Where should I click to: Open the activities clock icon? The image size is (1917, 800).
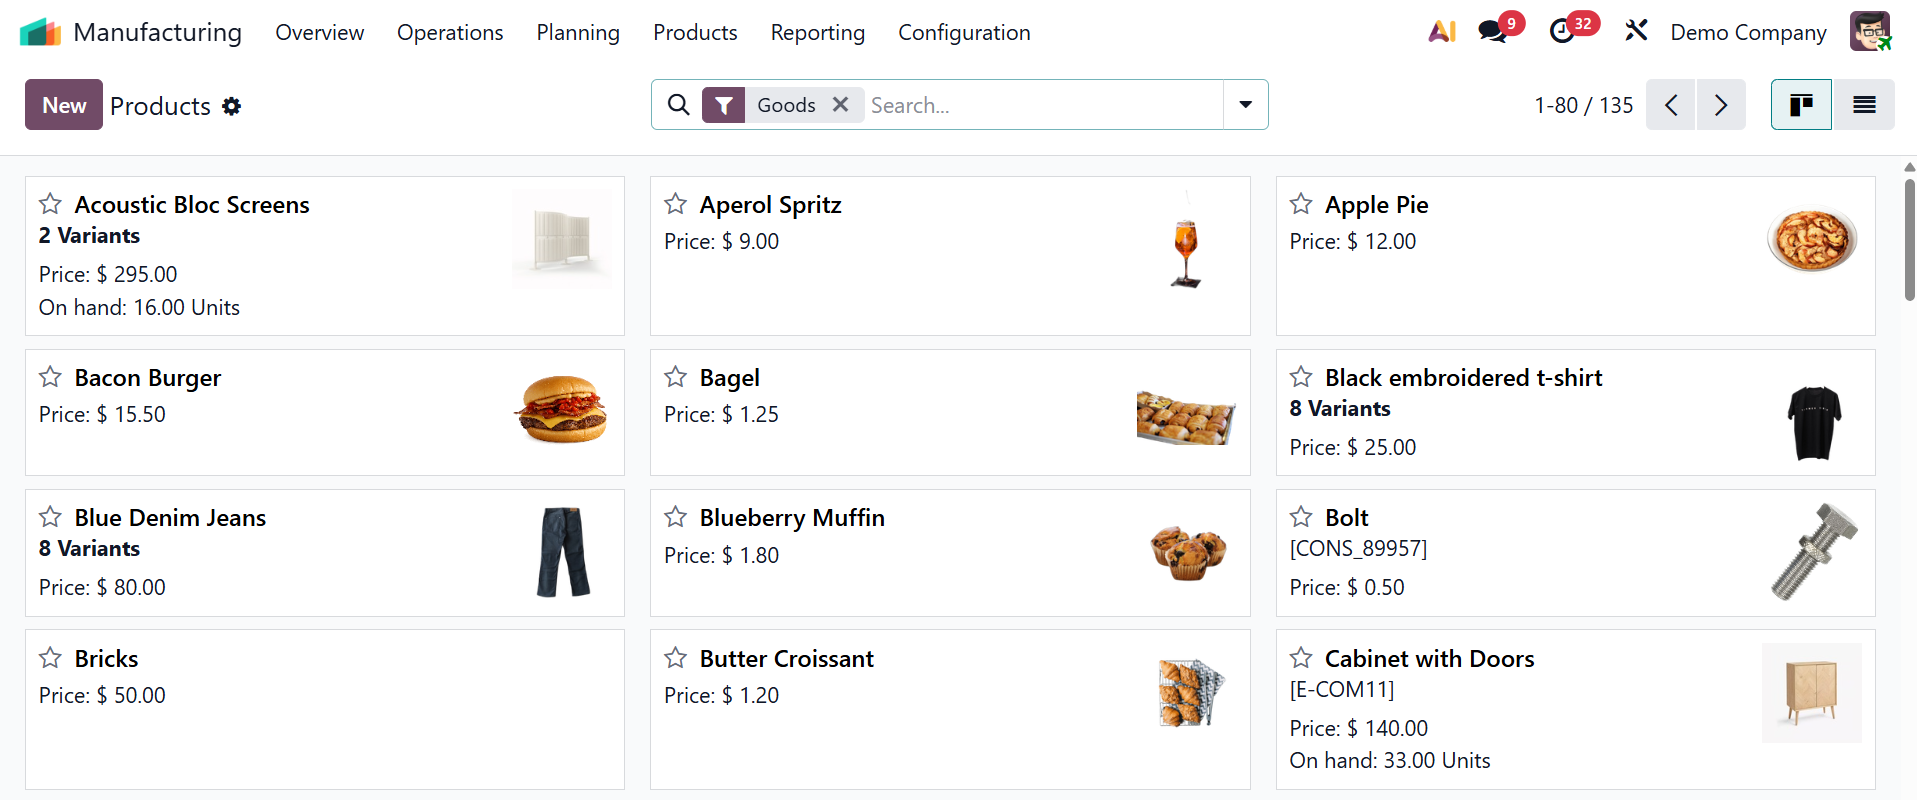[1562, 32]
